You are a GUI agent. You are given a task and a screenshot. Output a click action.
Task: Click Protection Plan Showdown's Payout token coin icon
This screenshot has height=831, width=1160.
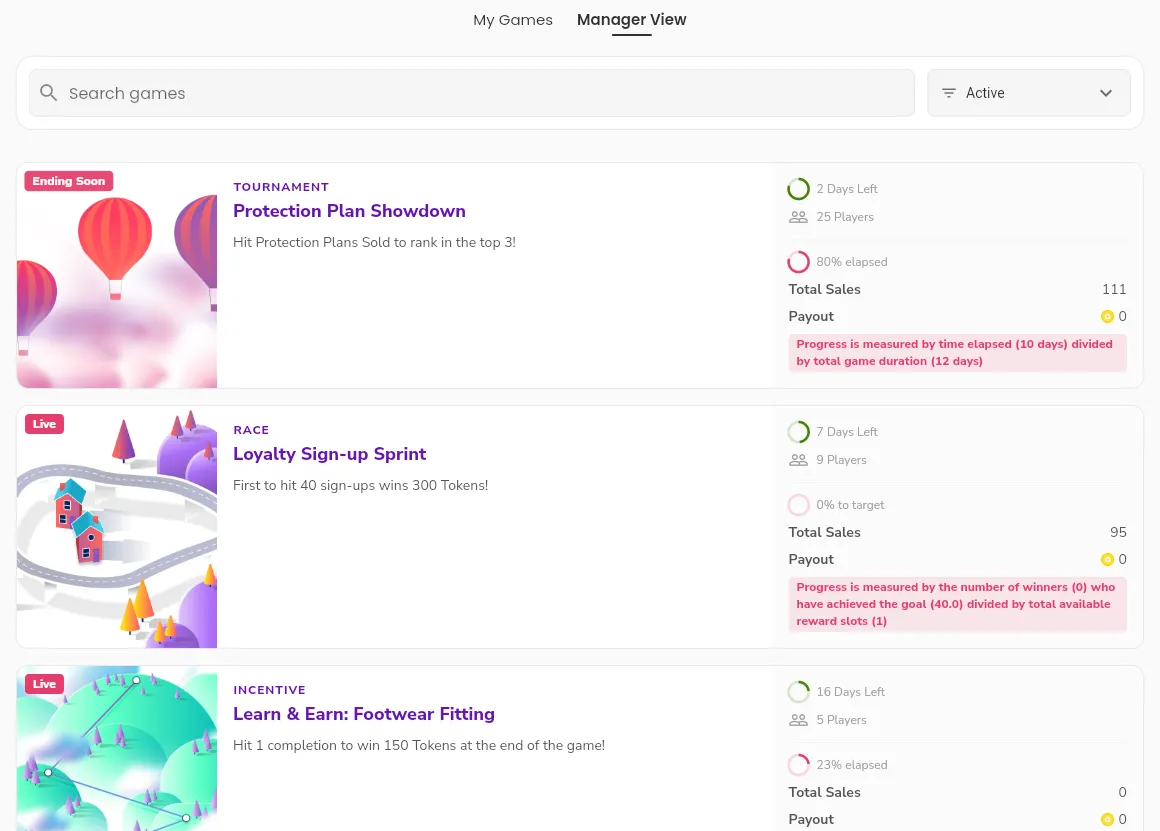pyautogui.click(x=1107, y=317)
